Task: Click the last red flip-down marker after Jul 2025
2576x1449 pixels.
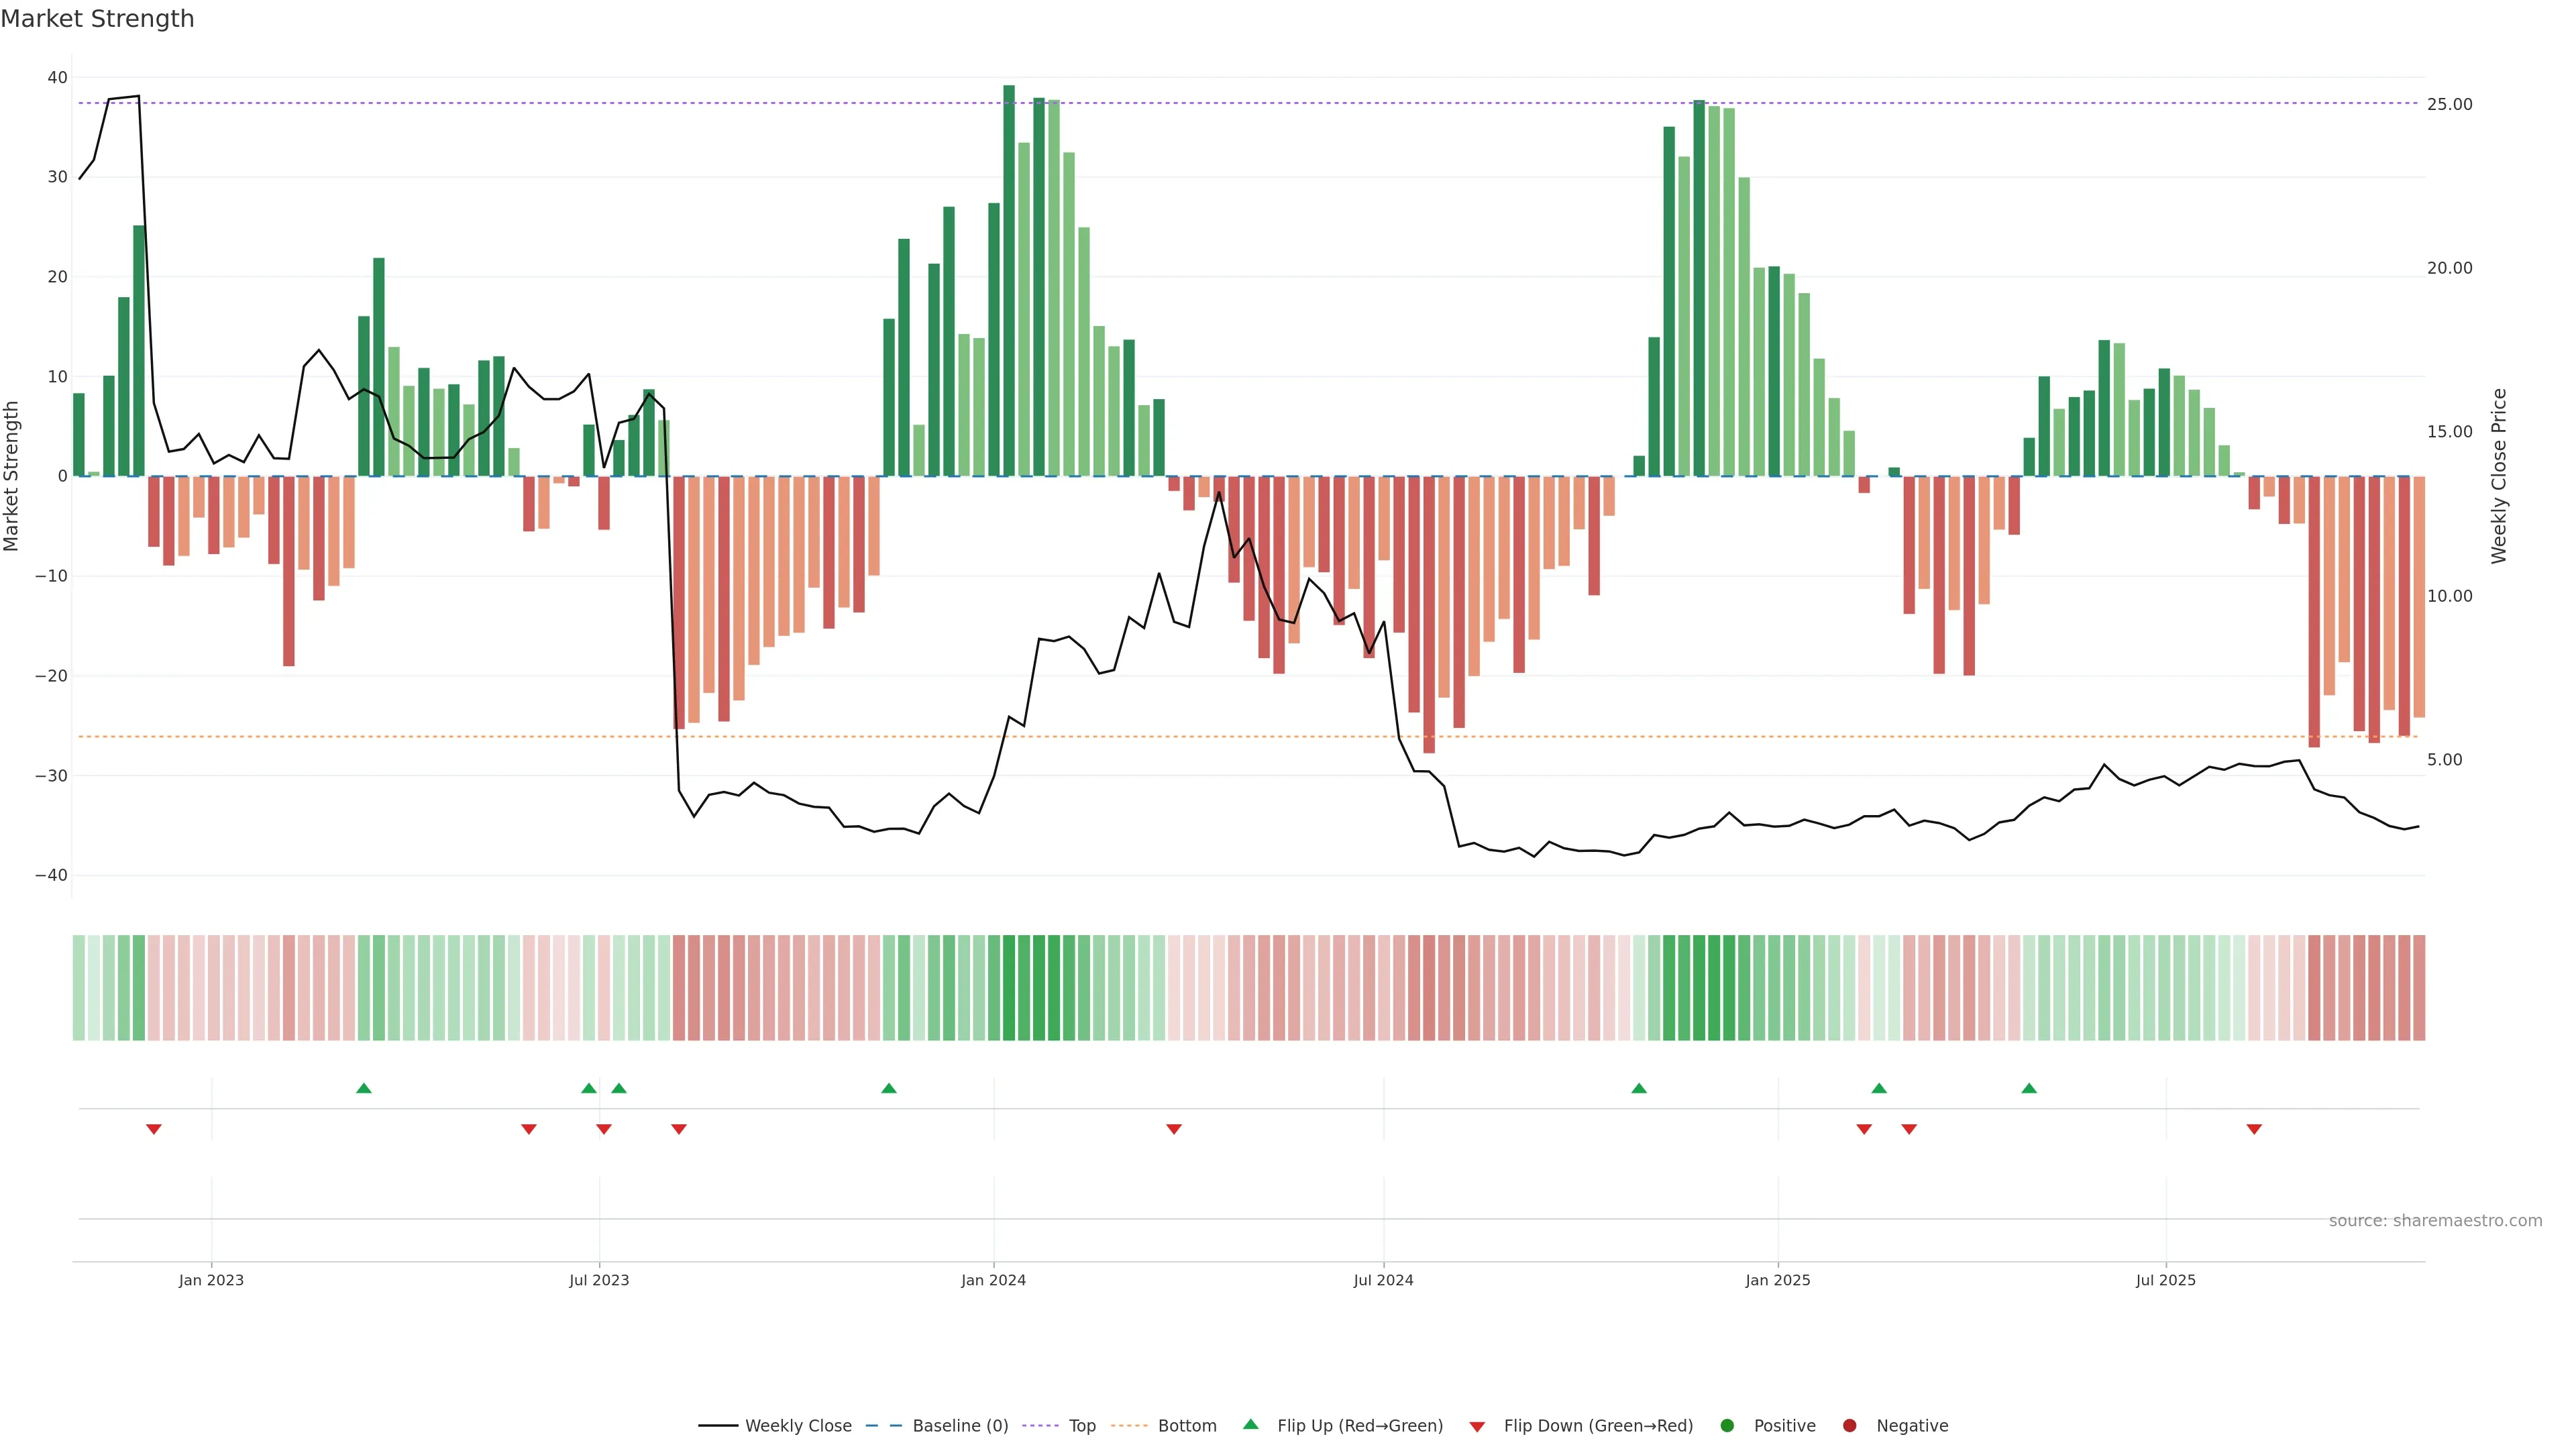Action: click(2254, 1129)
